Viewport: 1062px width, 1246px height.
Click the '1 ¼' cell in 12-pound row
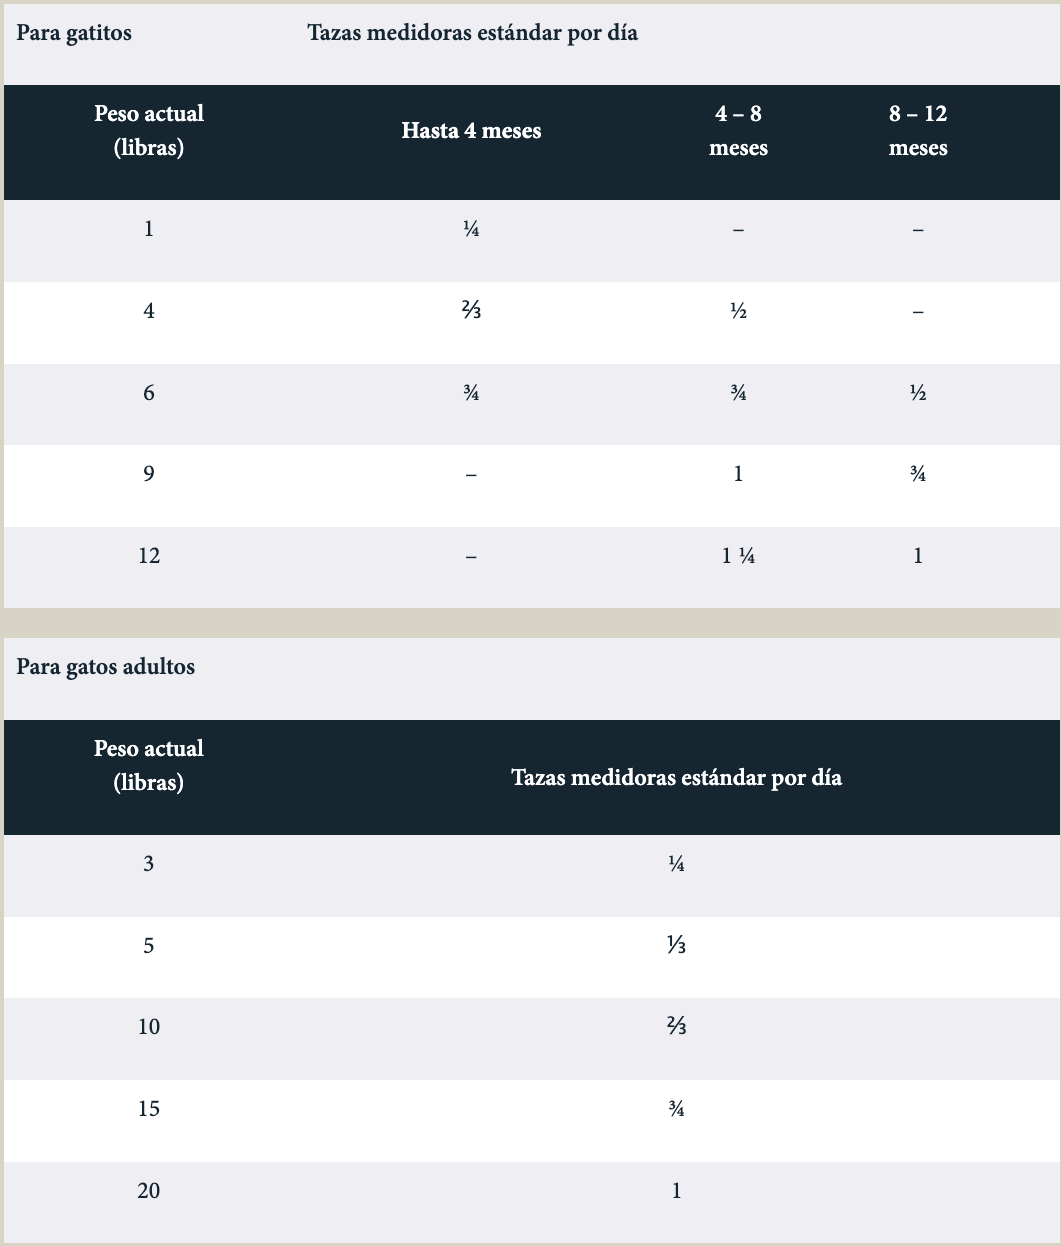click(738, 556)
